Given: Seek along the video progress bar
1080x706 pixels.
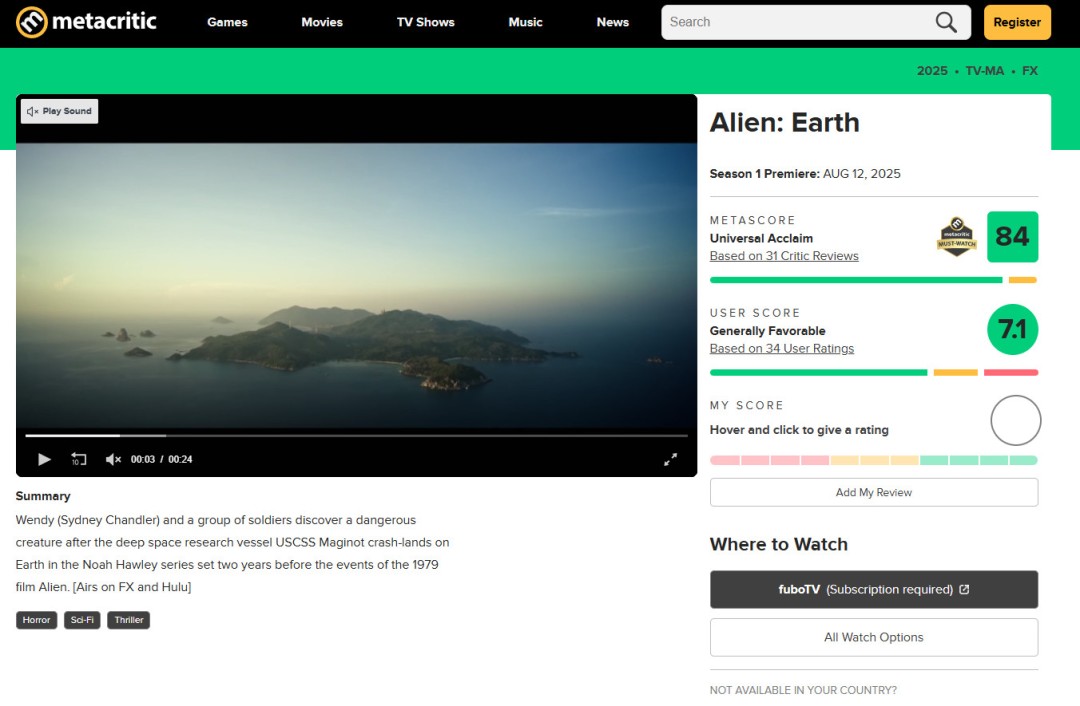Looking at the screenshot, I should point(356,435).
